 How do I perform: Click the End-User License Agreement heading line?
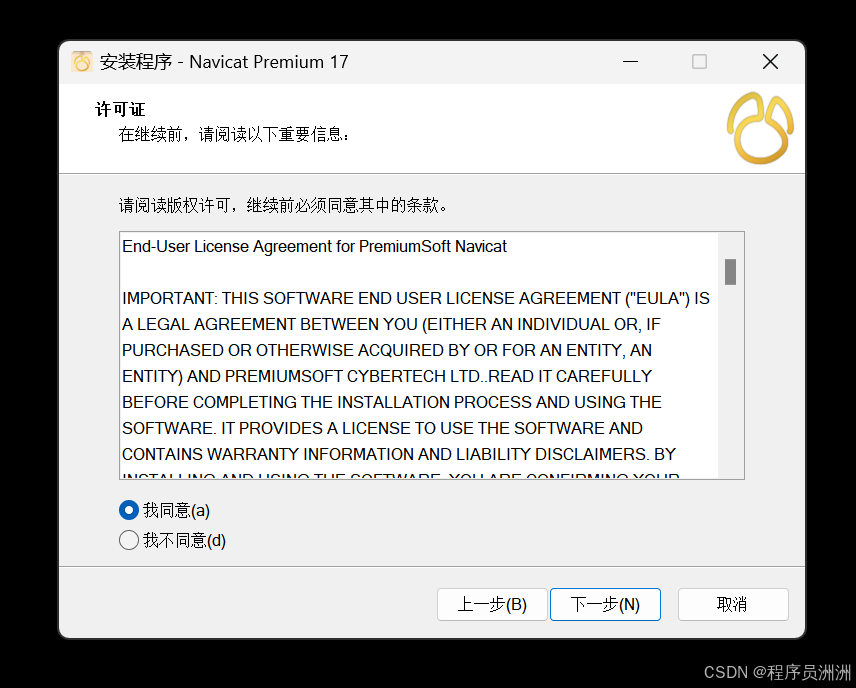314,246
